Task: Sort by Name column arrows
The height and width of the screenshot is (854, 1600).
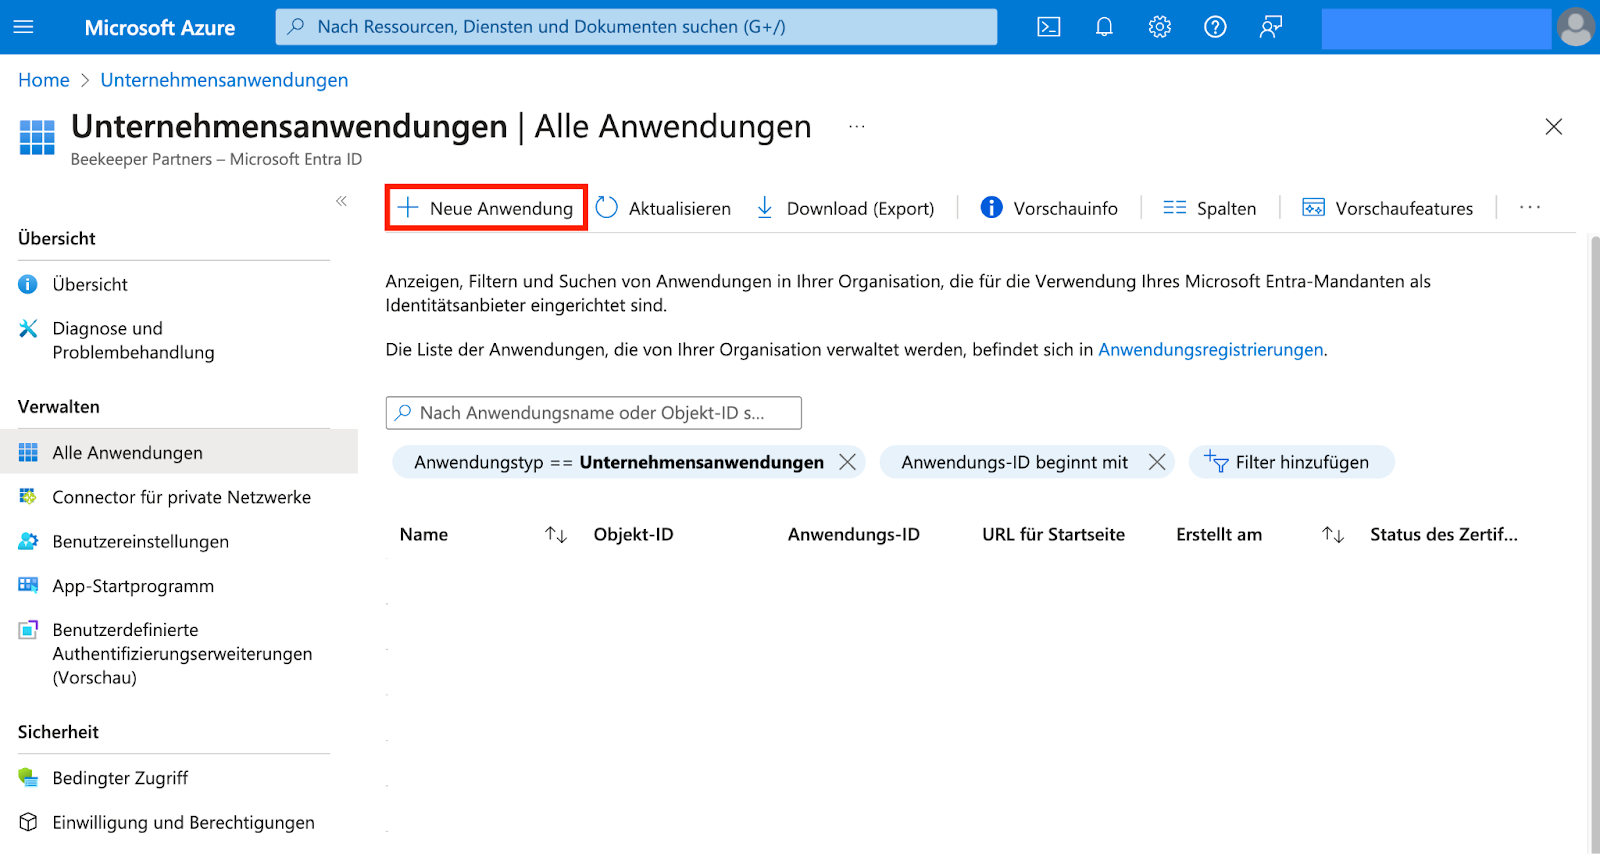Action: click(x=556, y=535)
